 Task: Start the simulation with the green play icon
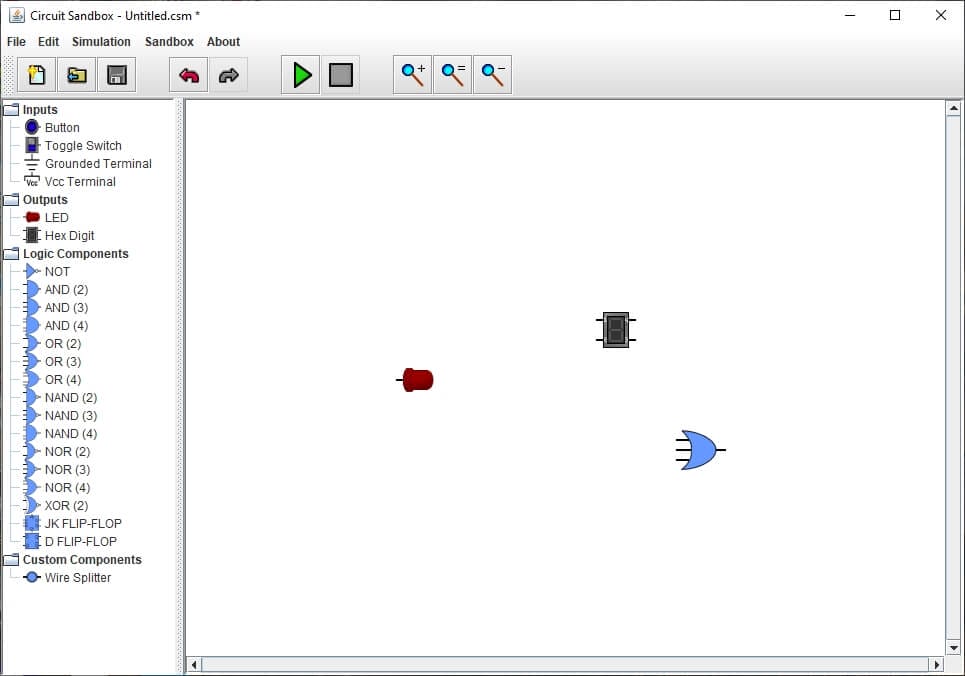301,74
